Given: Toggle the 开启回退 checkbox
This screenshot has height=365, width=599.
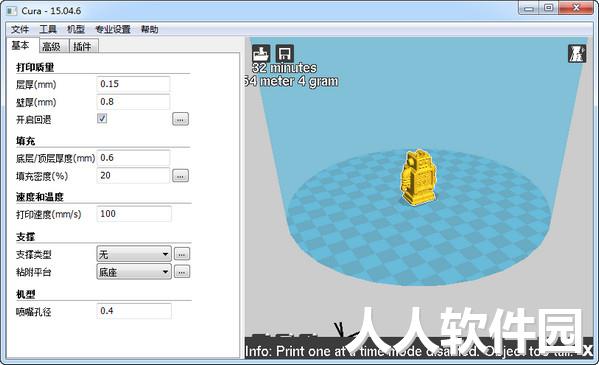Looking at the screenshot, I should [x=102, y=118].
